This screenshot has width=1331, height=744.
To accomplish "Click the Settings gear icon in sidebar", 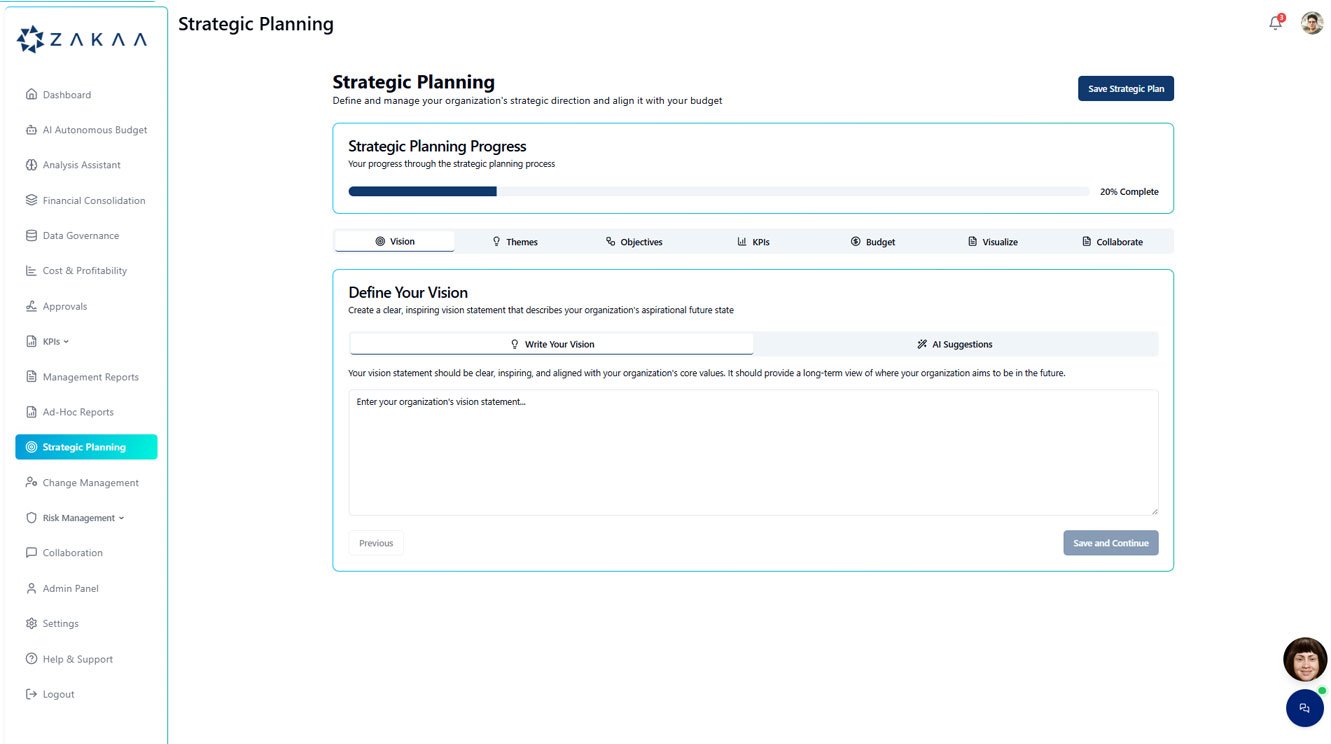I will tap(31, 624).
